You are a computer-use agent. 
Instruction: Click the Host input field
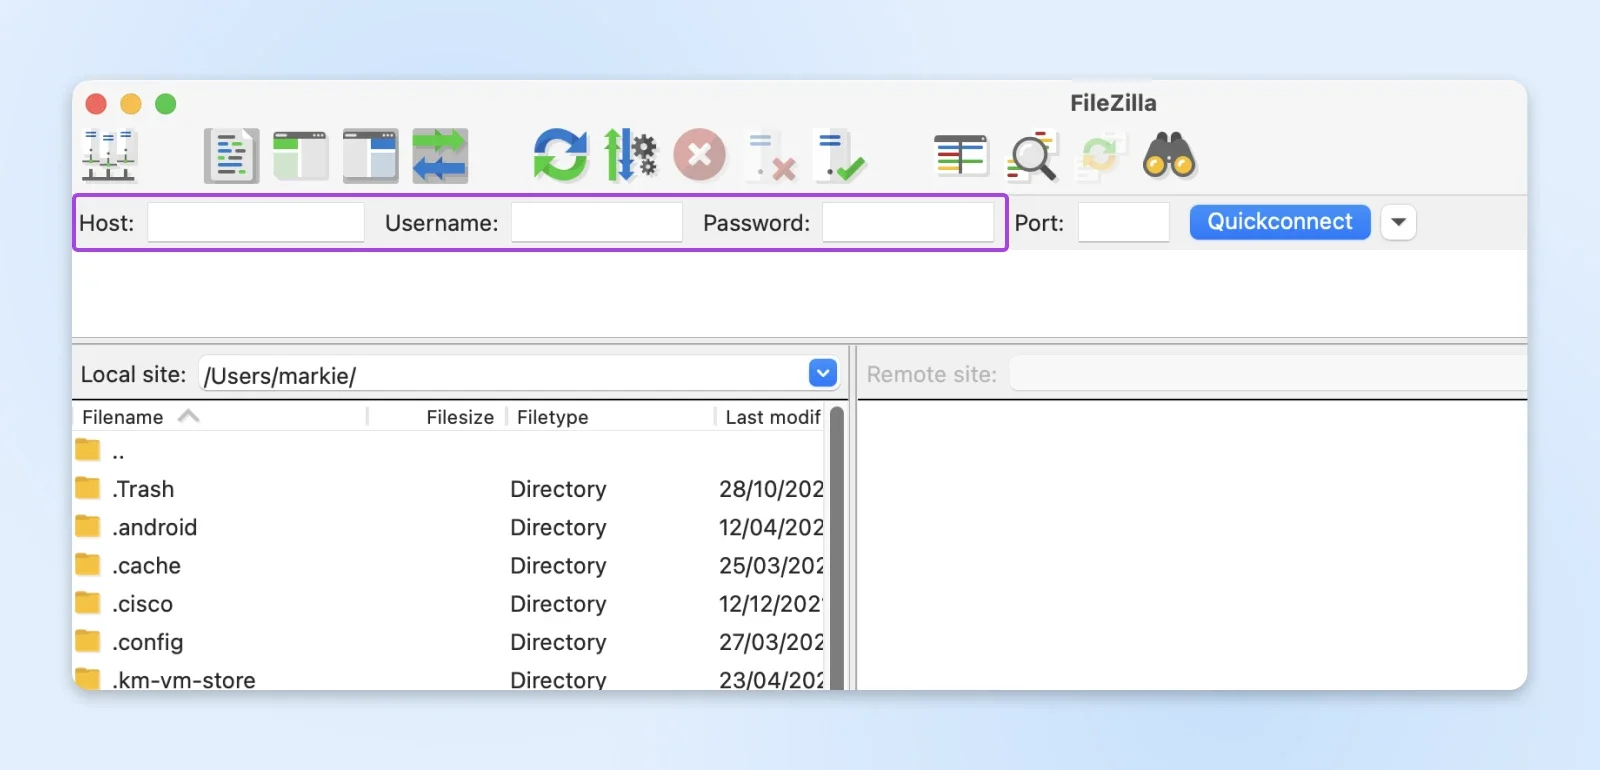(x=256, y=222)
